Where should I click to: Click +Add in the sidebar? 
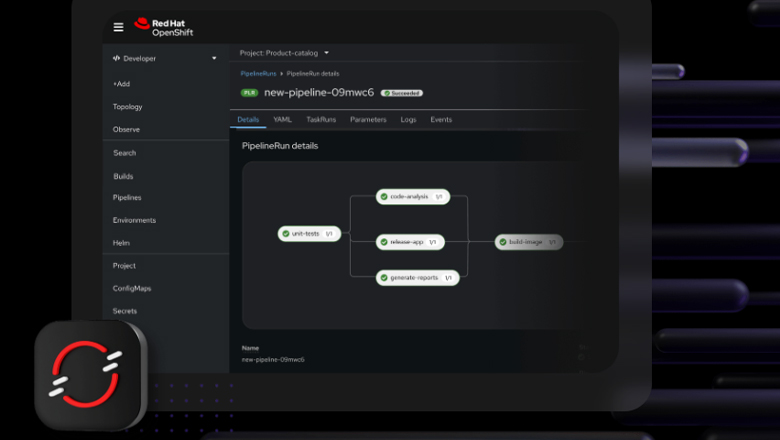(121, 84)
